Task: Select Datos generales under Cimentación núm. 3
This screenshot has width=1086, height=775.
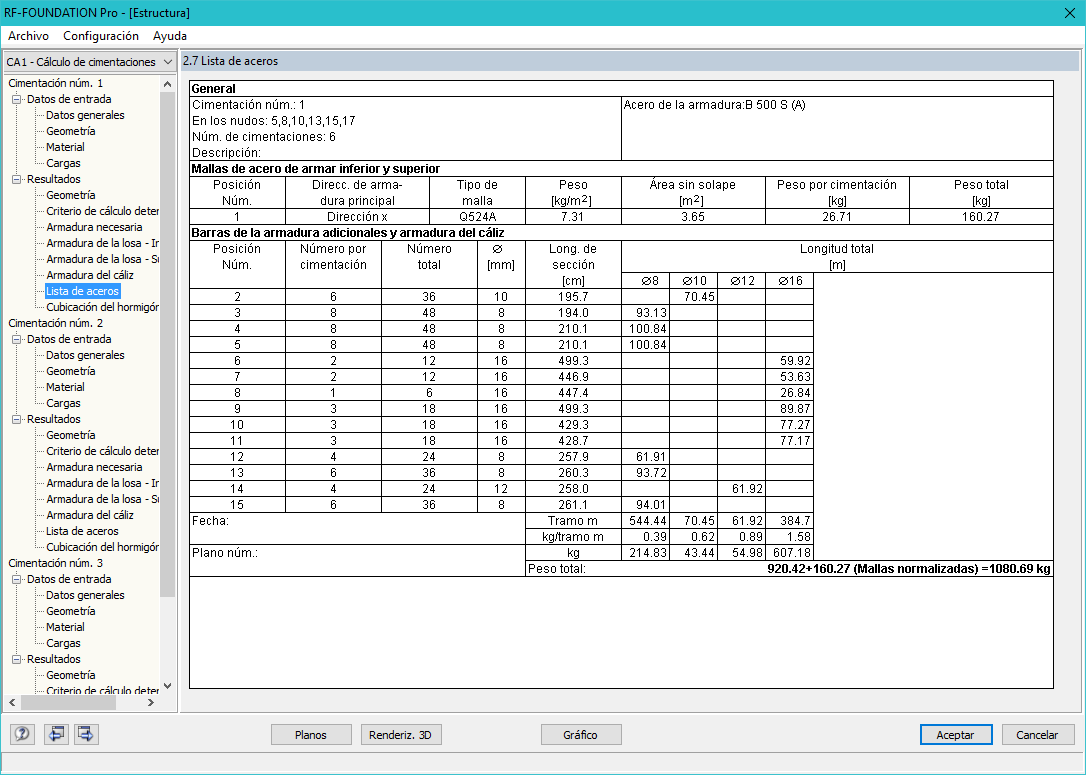Action: coord(85,595)
